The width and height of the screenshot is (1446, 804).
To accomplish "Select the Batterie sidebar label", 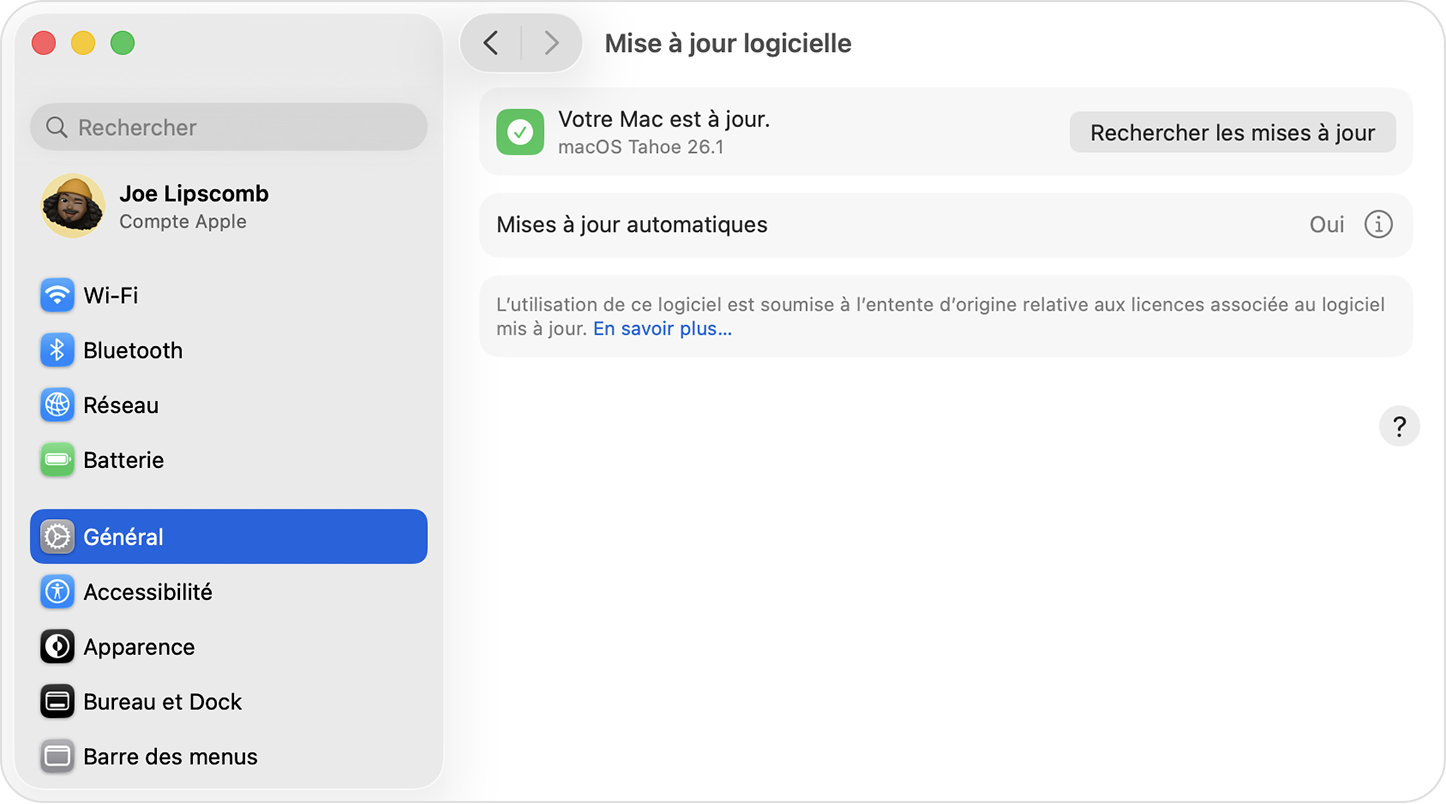I will coord(124,461).
